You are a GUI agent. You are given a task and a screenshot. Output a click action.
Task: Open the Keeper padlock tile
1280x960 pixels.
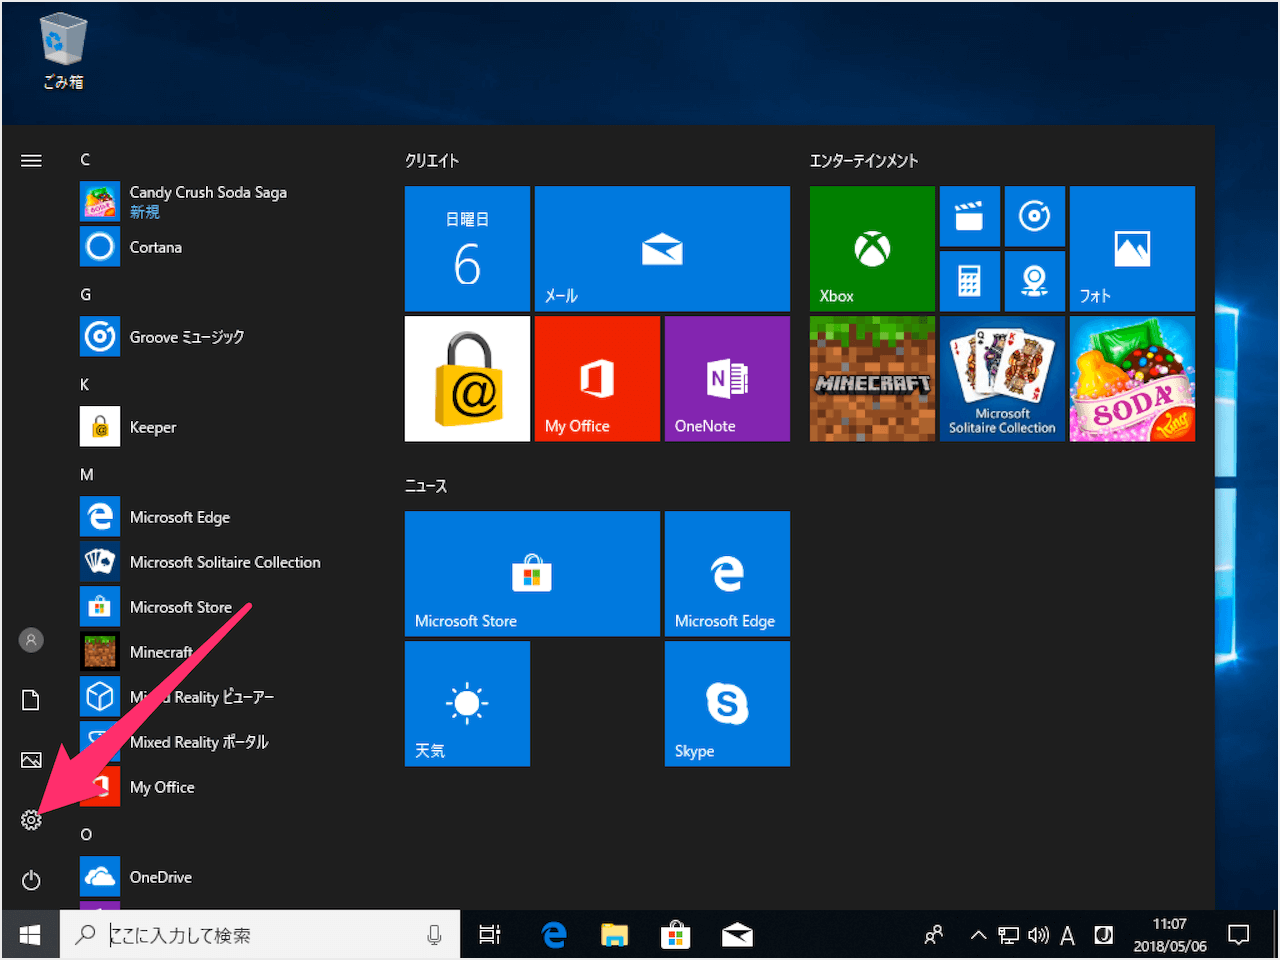(x=467, y=378)
